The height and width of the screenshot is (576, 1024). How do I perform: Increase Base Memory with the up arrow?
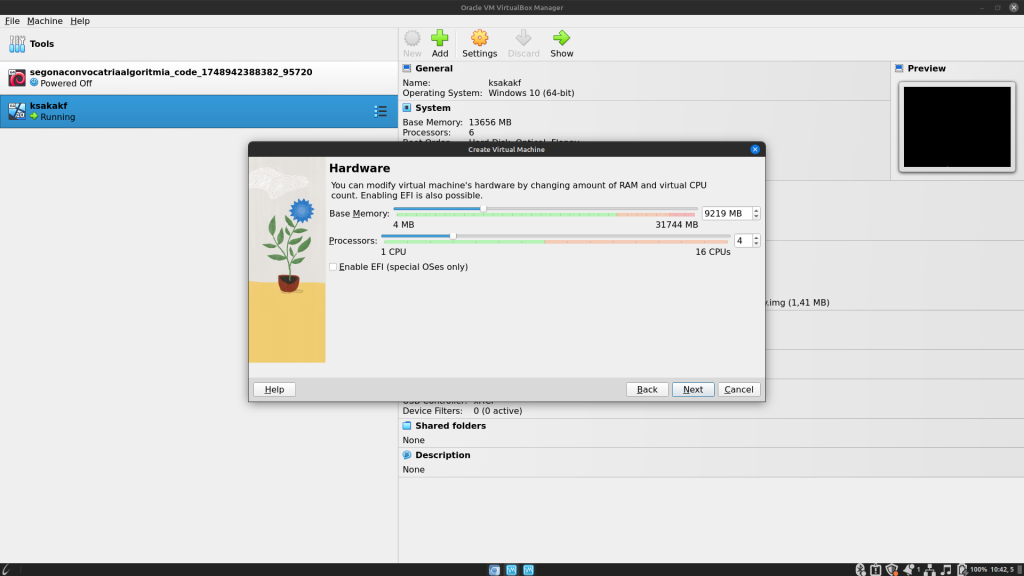click(756, 210)
